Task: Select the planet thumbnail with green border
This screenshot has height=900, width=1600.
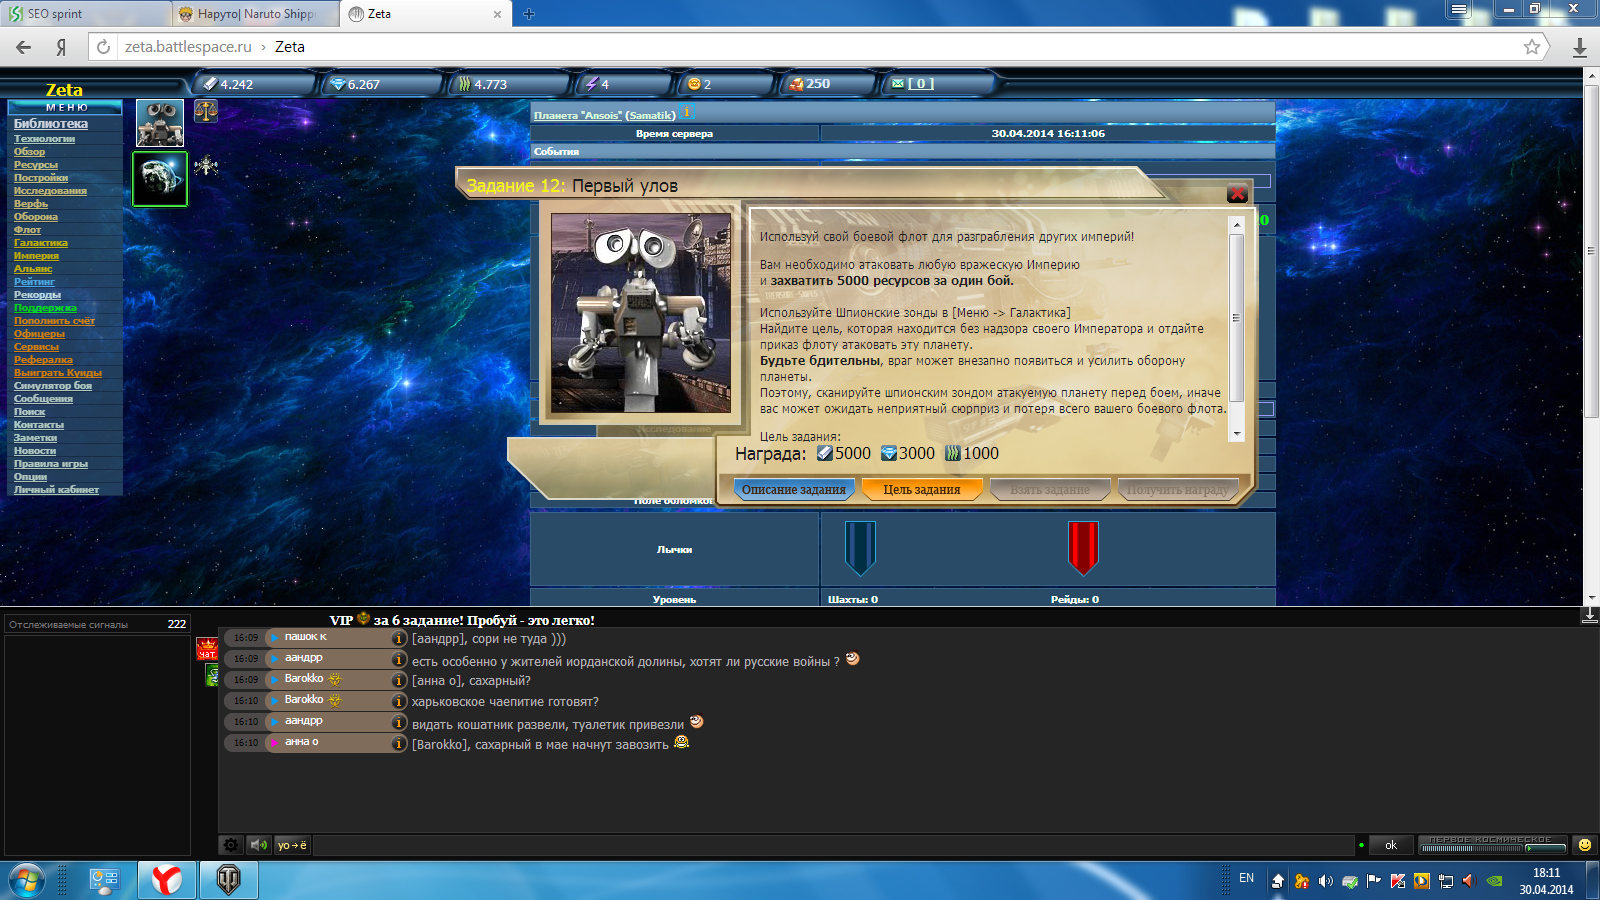Action: tap(160, 179)
